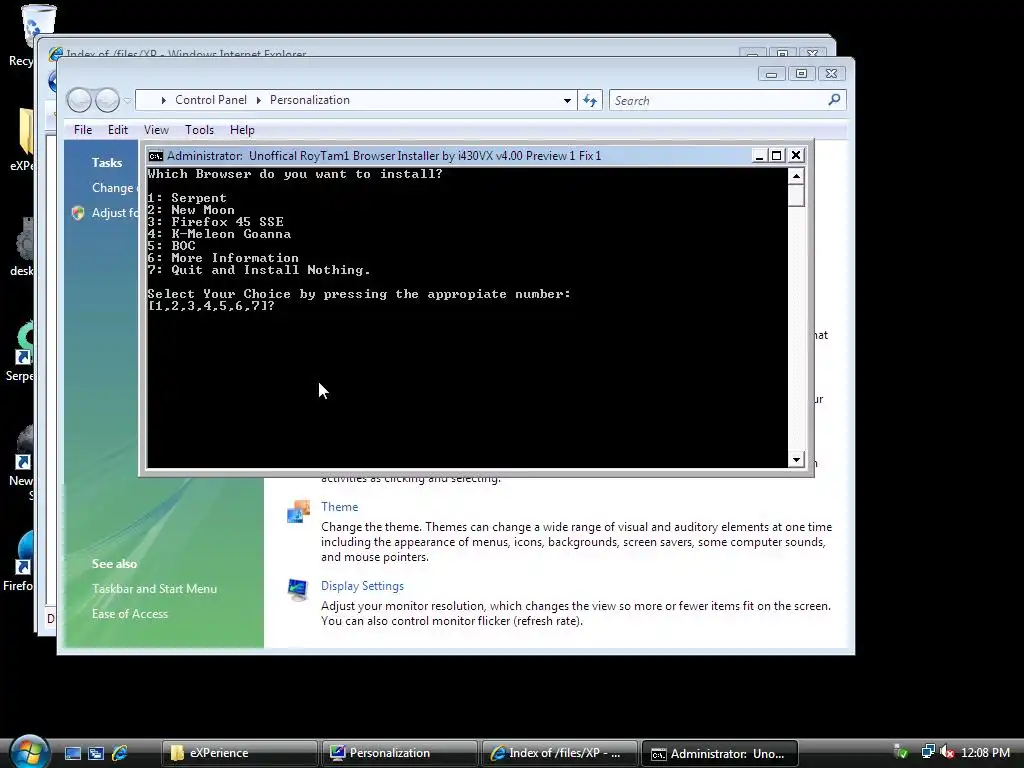Click the '4: K-Meleon Goanna' line
1024x768 pixels.
coord(219,234)
